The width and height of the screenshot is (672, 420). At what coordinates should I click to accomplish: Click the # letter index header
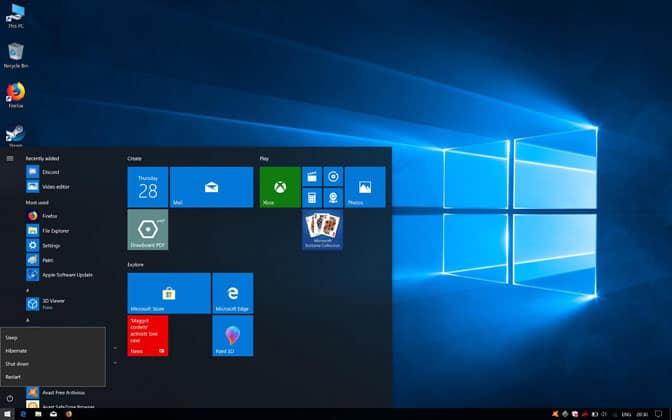pyautogui.click(x=27, y=290)
